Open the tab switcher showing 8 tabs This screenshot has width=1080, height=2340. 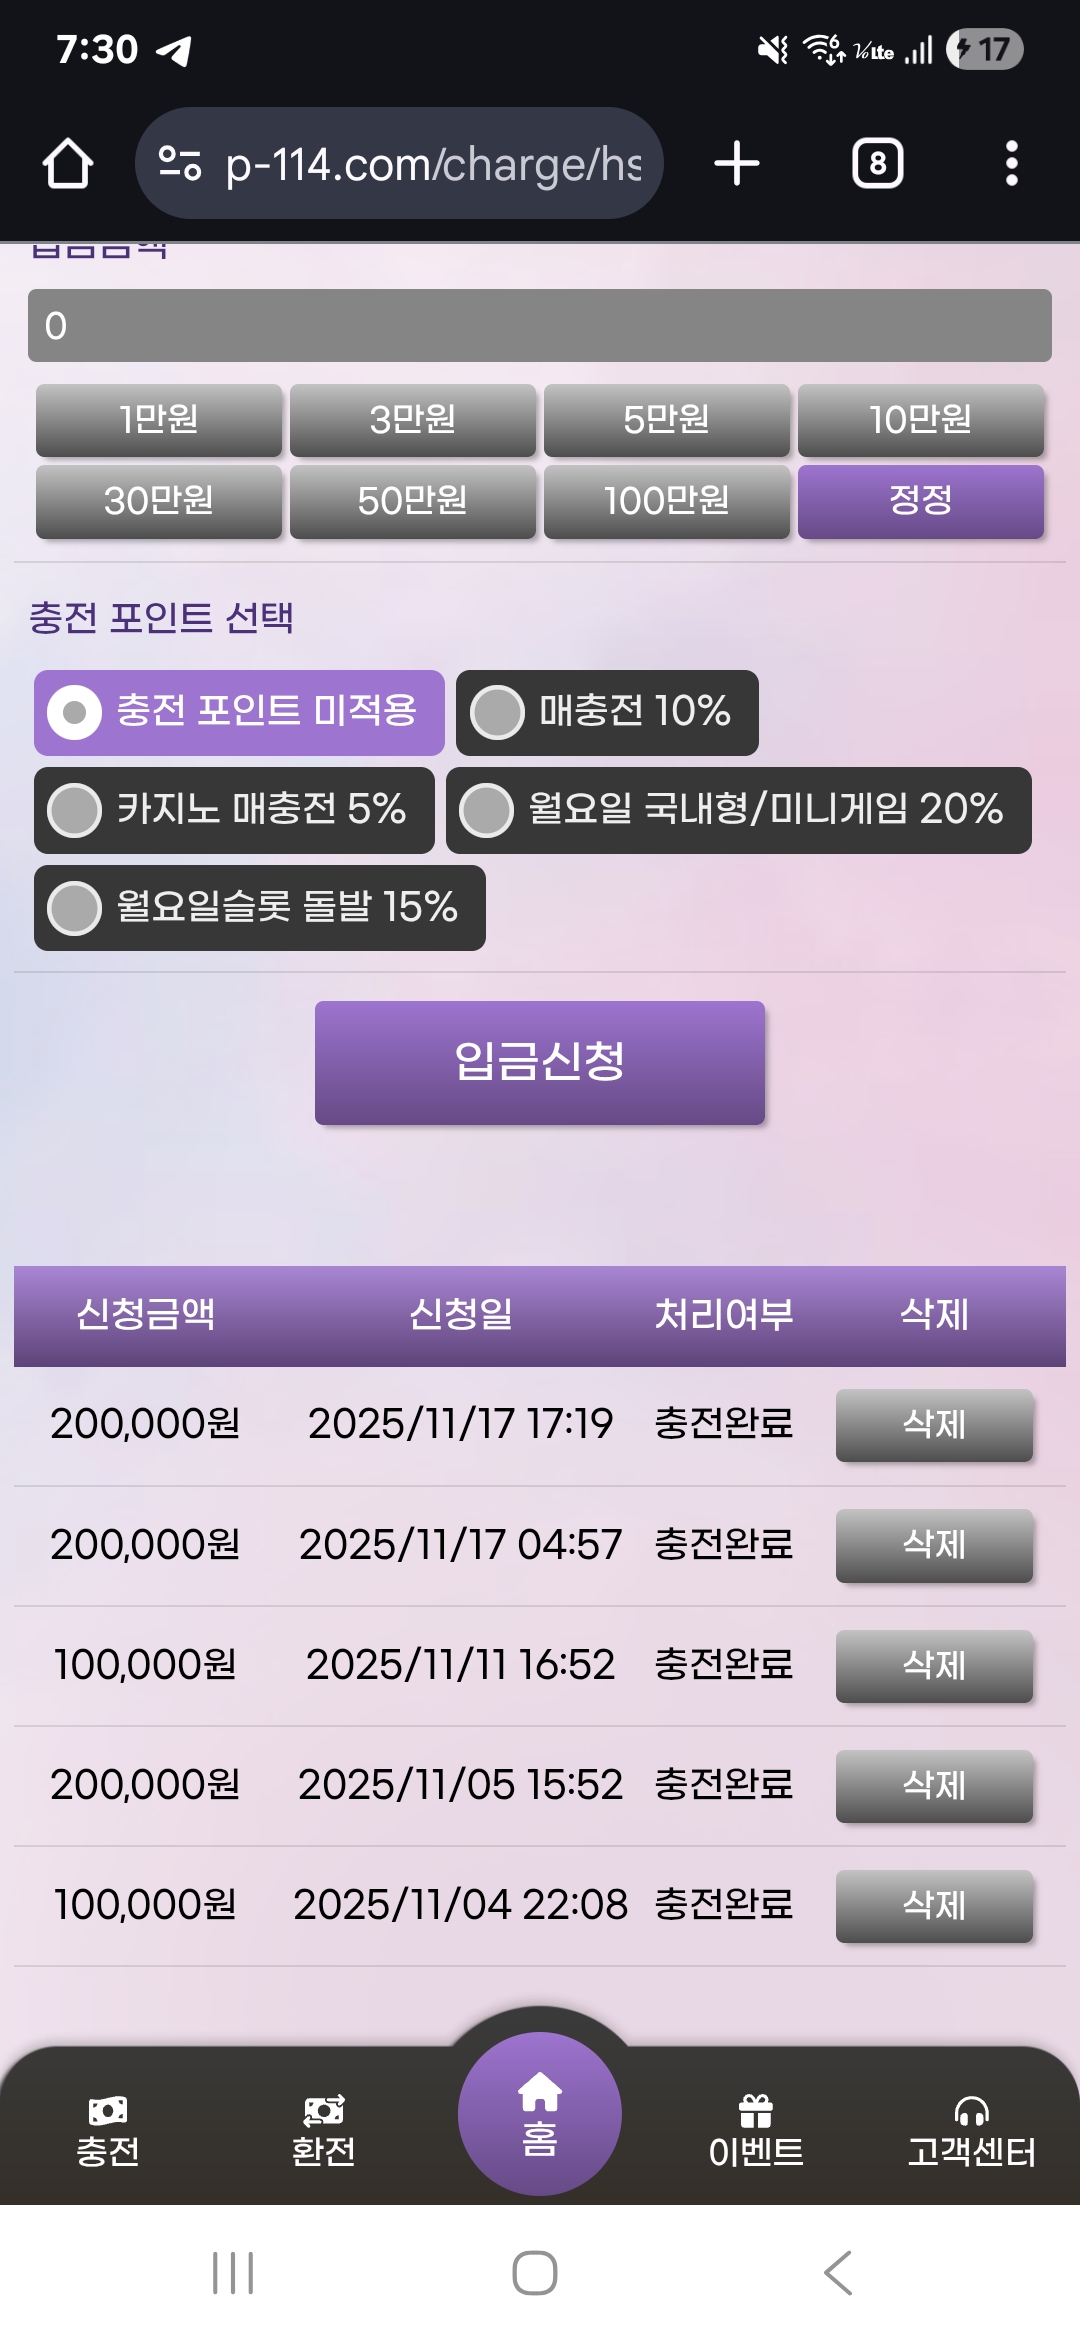click(x=877, y=164)
